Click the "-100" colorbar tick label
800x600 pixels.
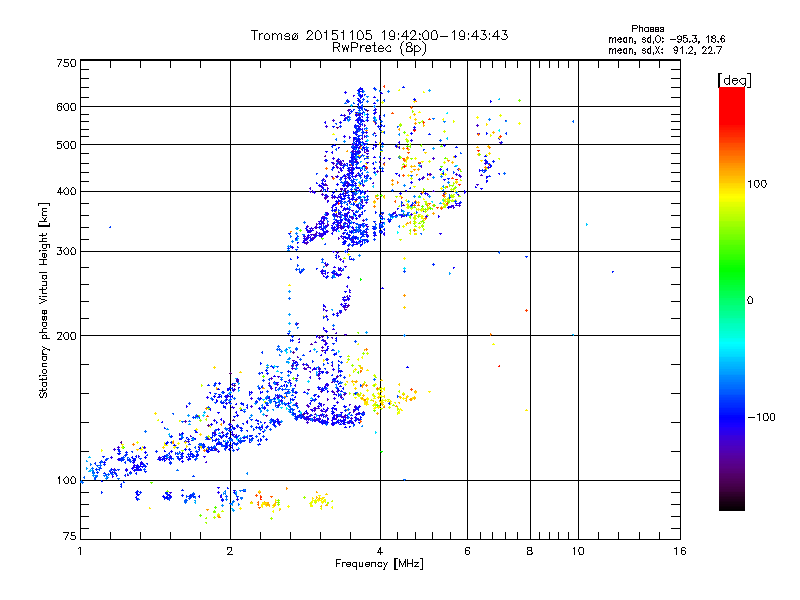coord(761,417)
